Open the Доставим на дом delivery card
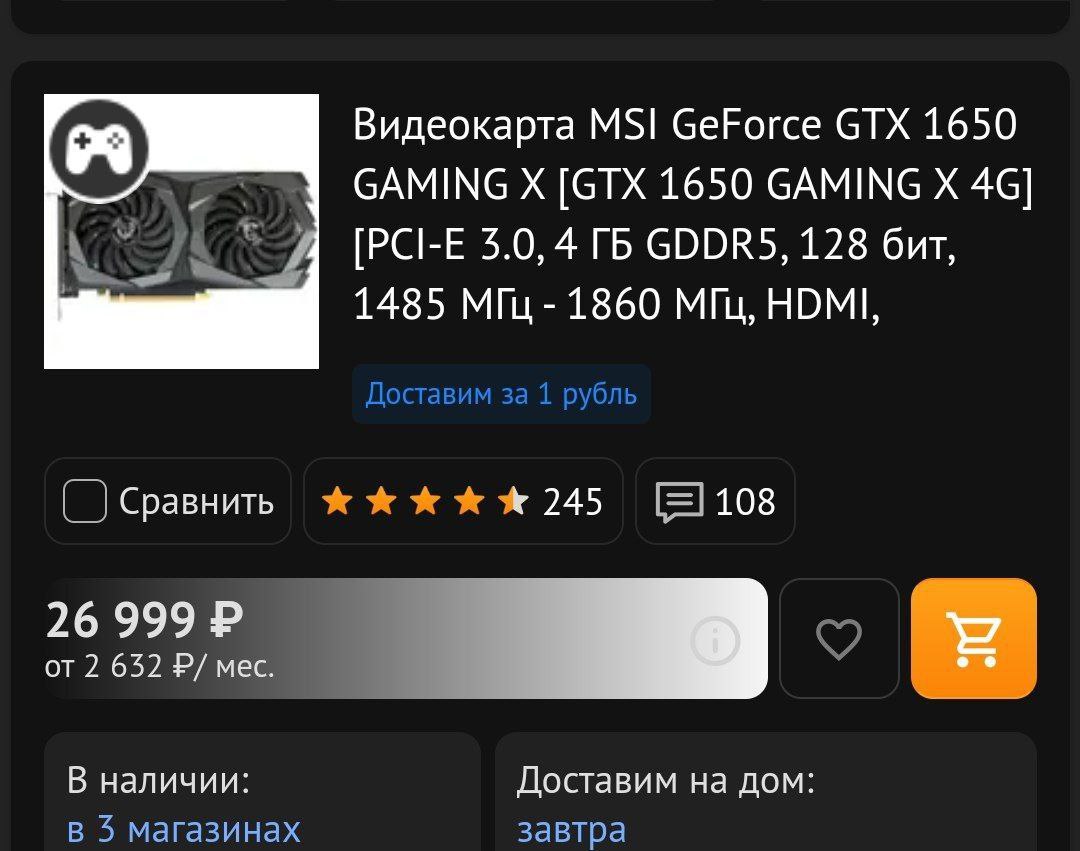 (x=766, y=792)
